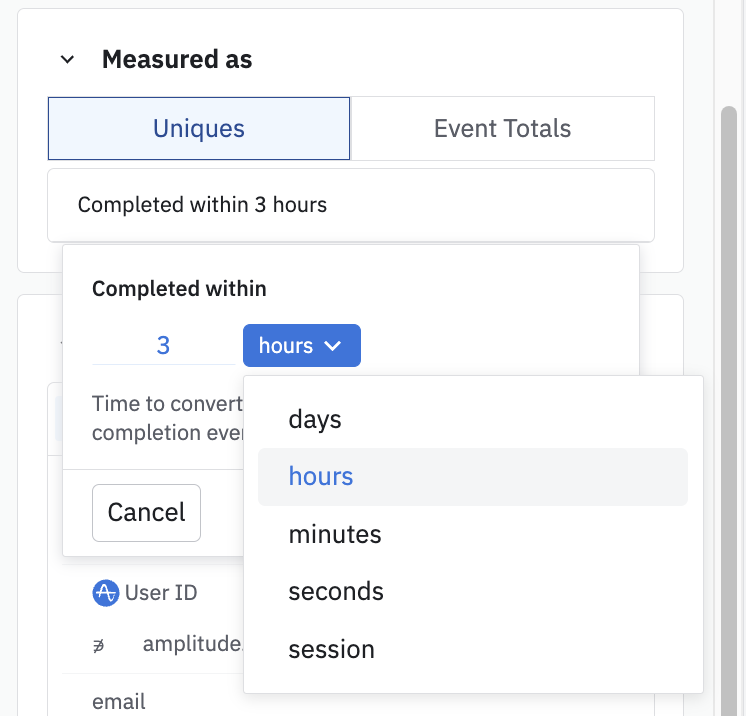Choose seconds as the time unit

(336, 591)
